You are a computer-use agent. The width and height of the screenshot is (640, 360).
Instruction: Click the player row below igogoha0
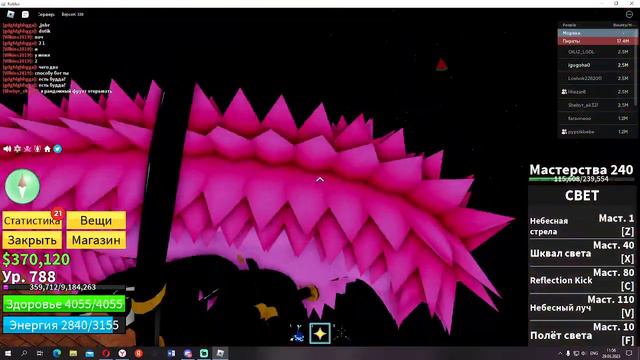[597, 78]
